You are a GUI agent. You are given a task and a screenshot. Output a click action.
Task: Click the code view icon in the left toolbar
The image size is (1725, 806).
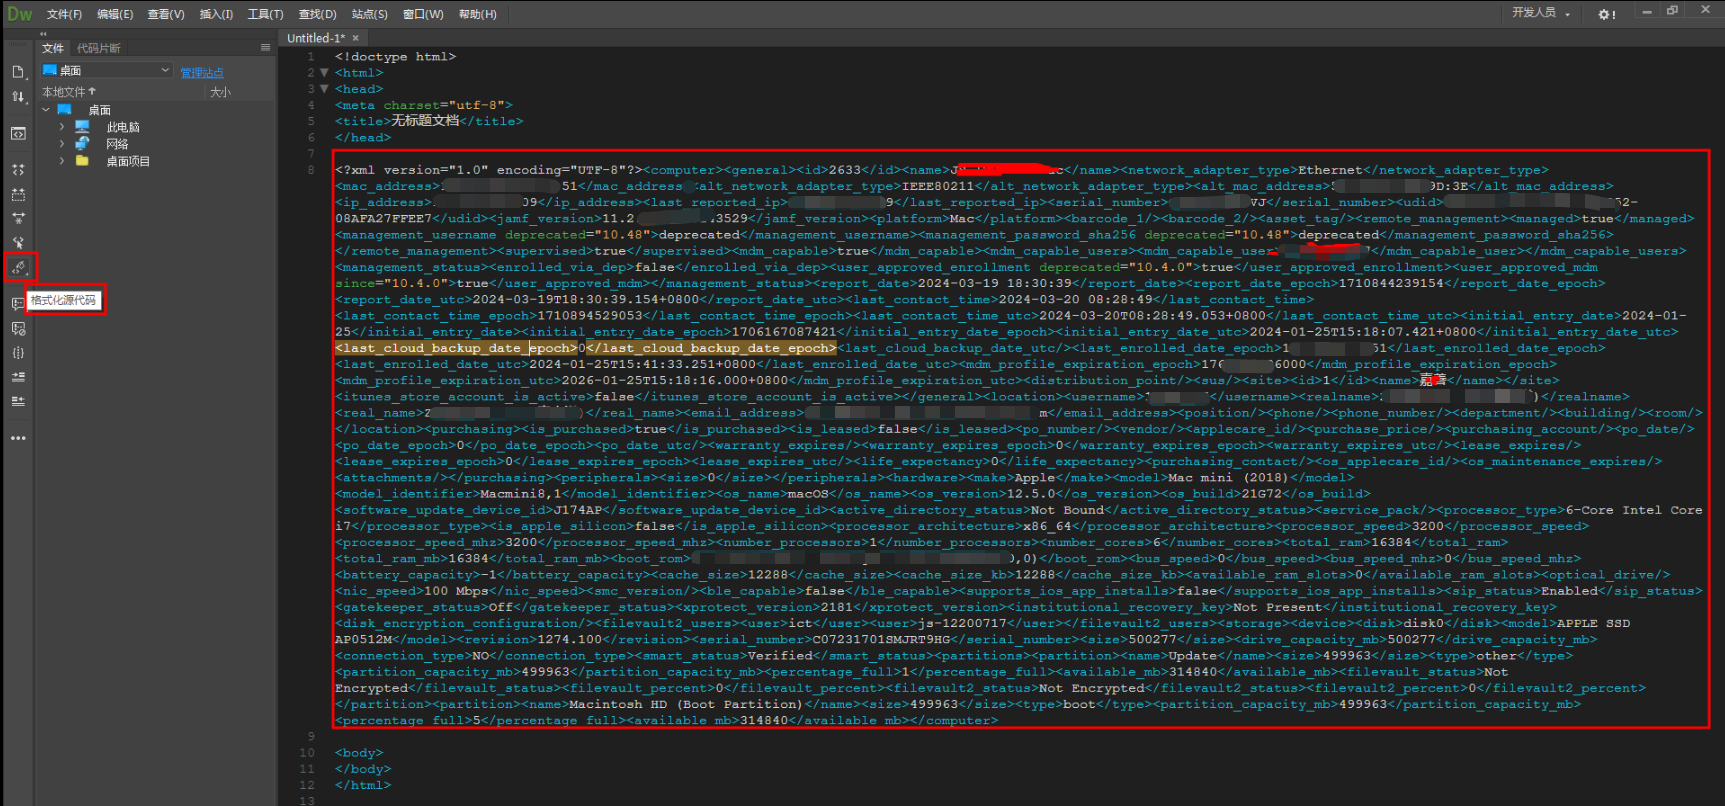coord(18,134)
